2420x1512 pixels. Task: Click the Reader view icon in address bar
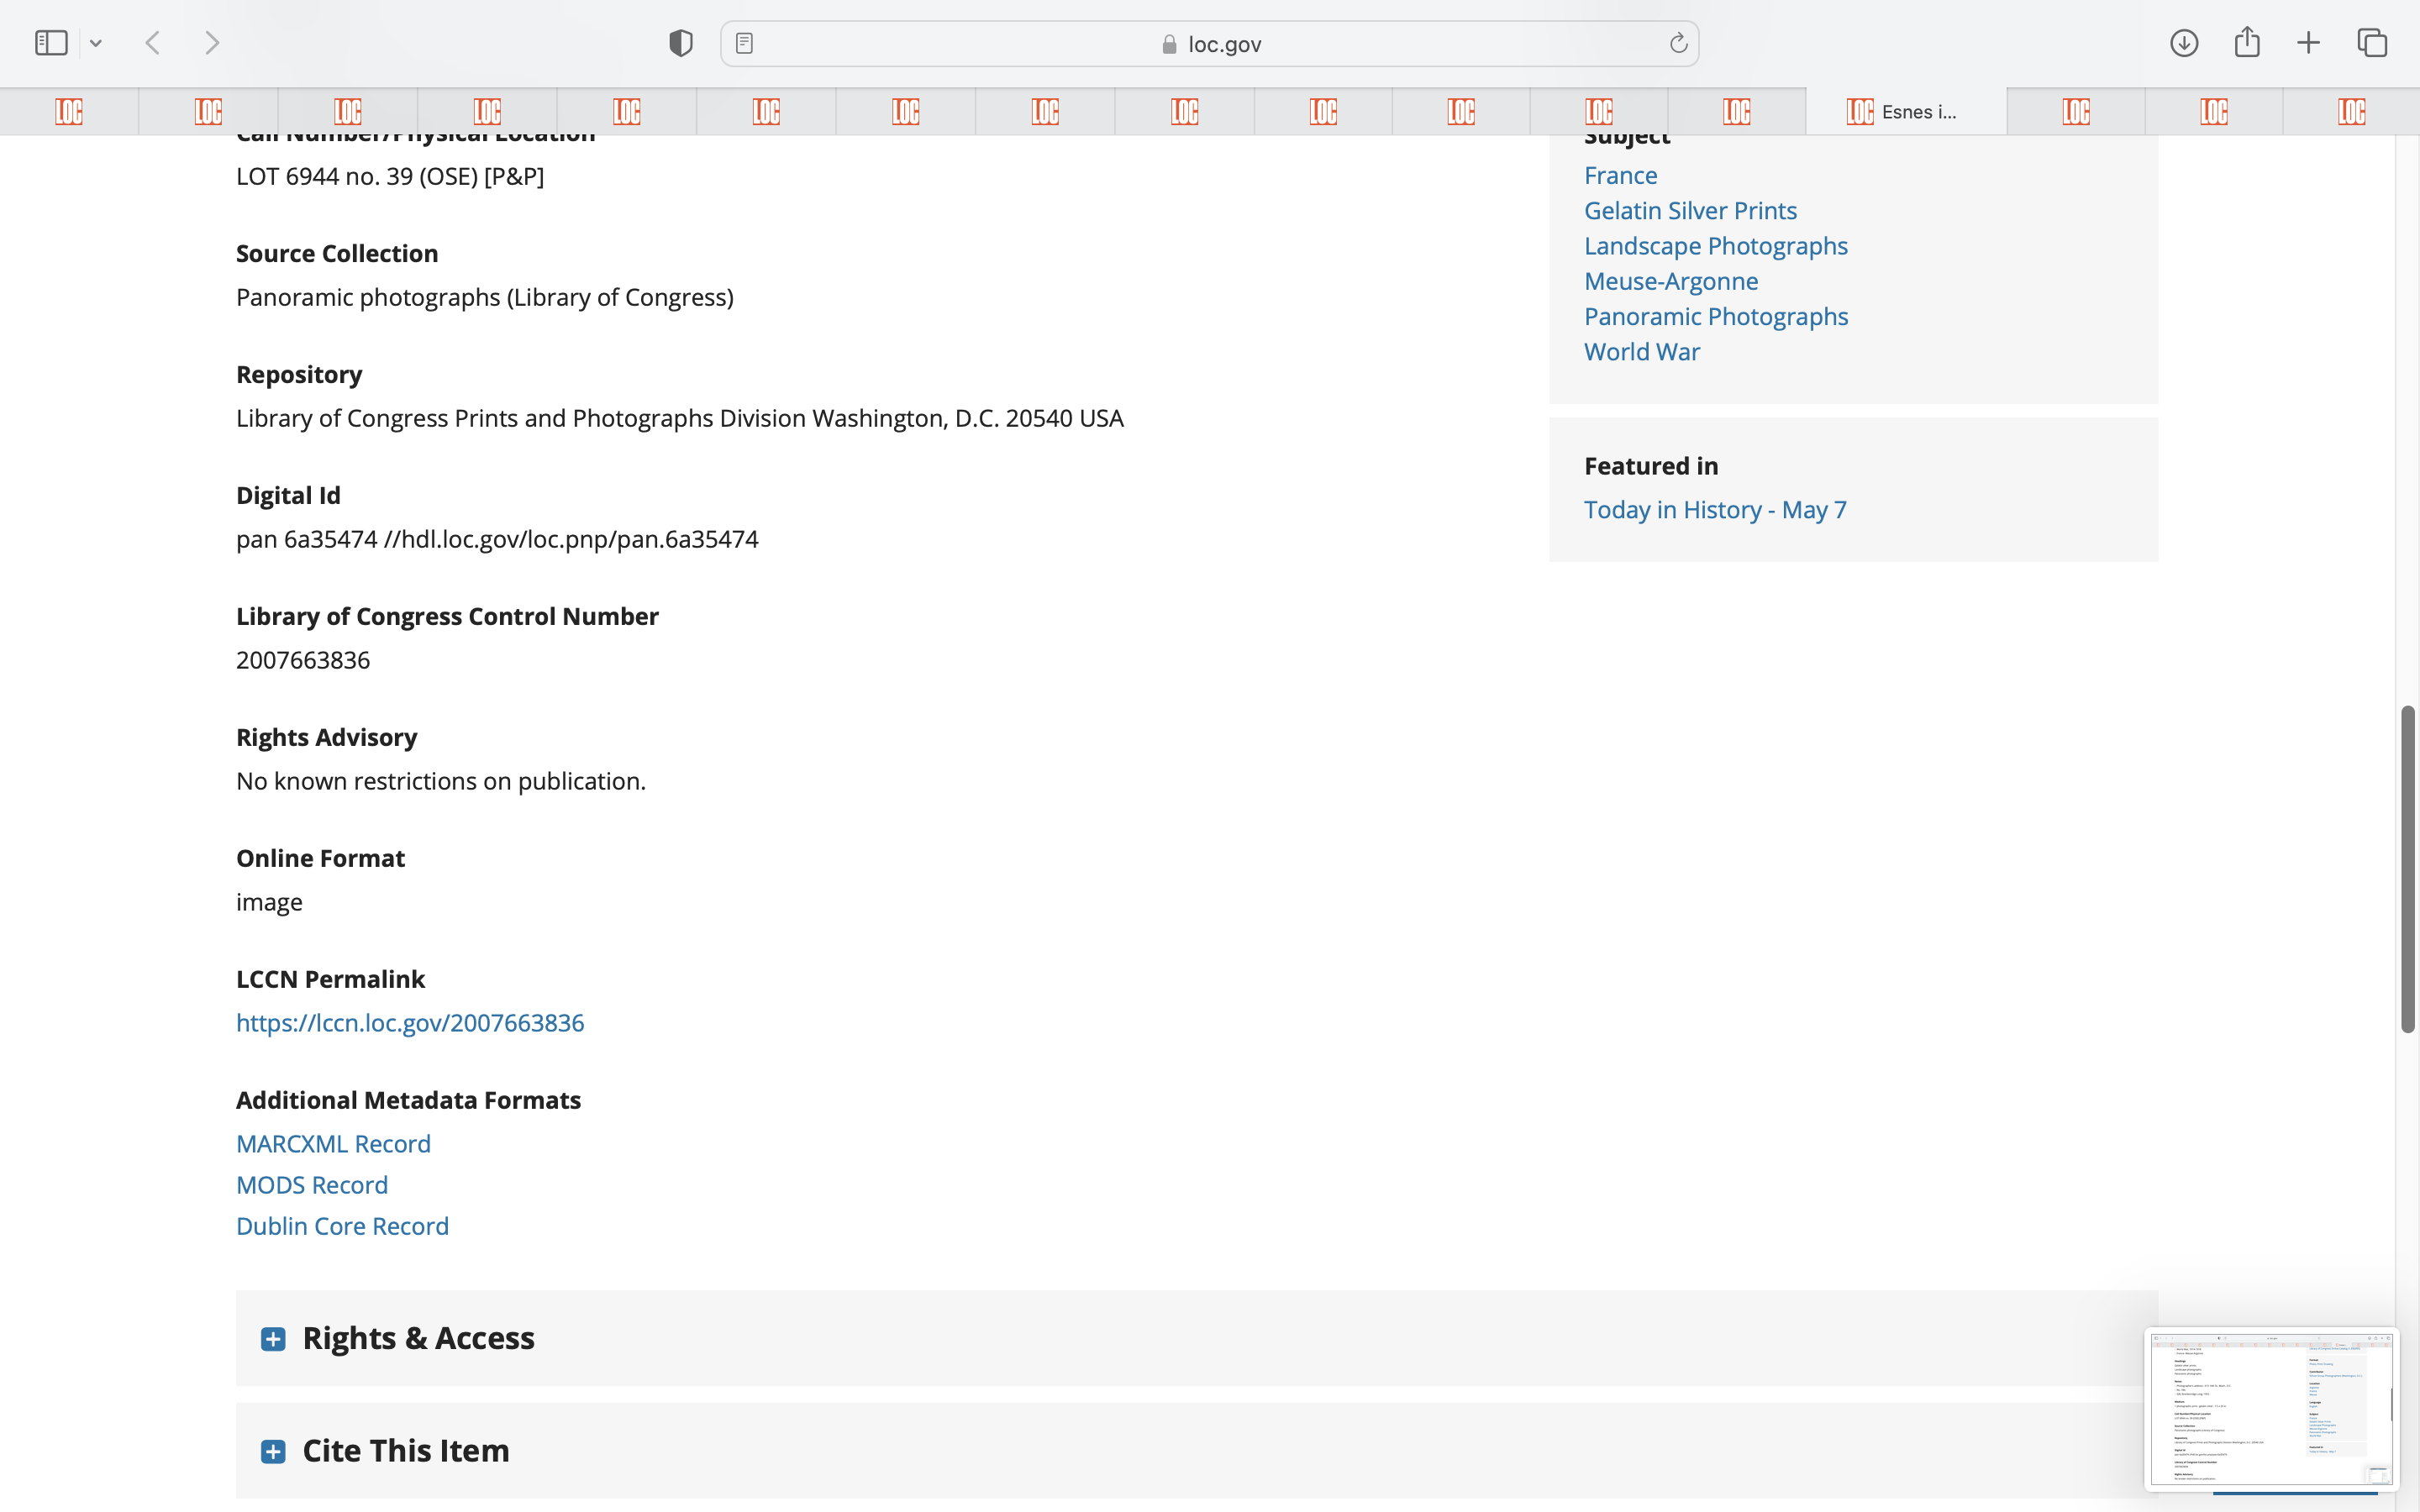pyautogui.click(x=744, y=43)
